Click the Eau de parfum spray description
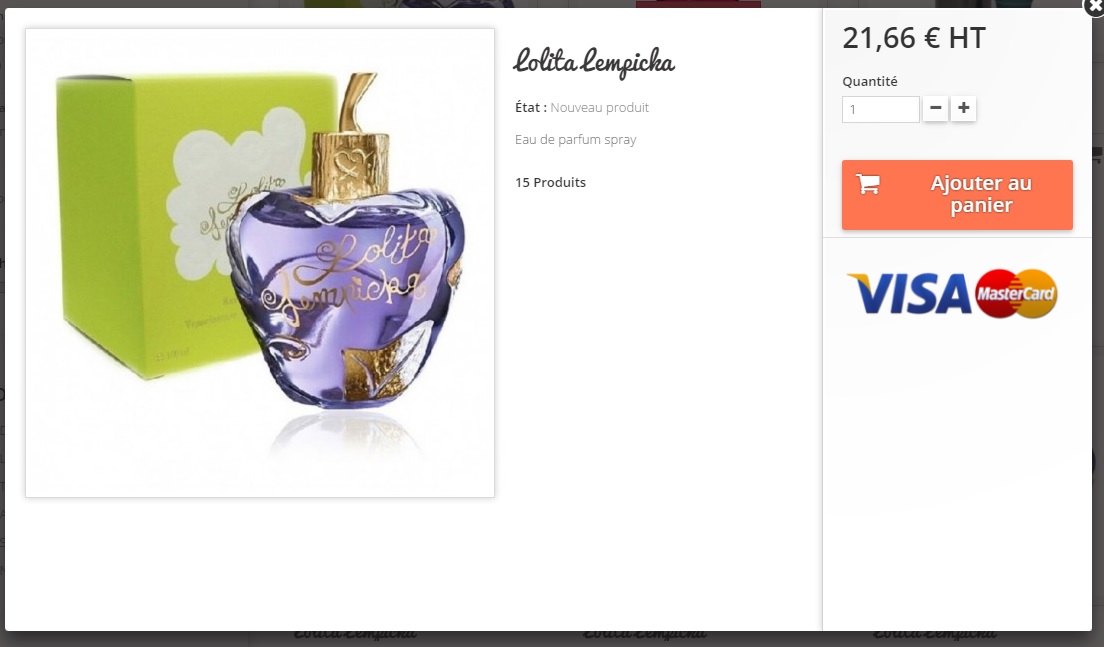The height and width of the screenshot is (647, 1104). tap(575, 139)
